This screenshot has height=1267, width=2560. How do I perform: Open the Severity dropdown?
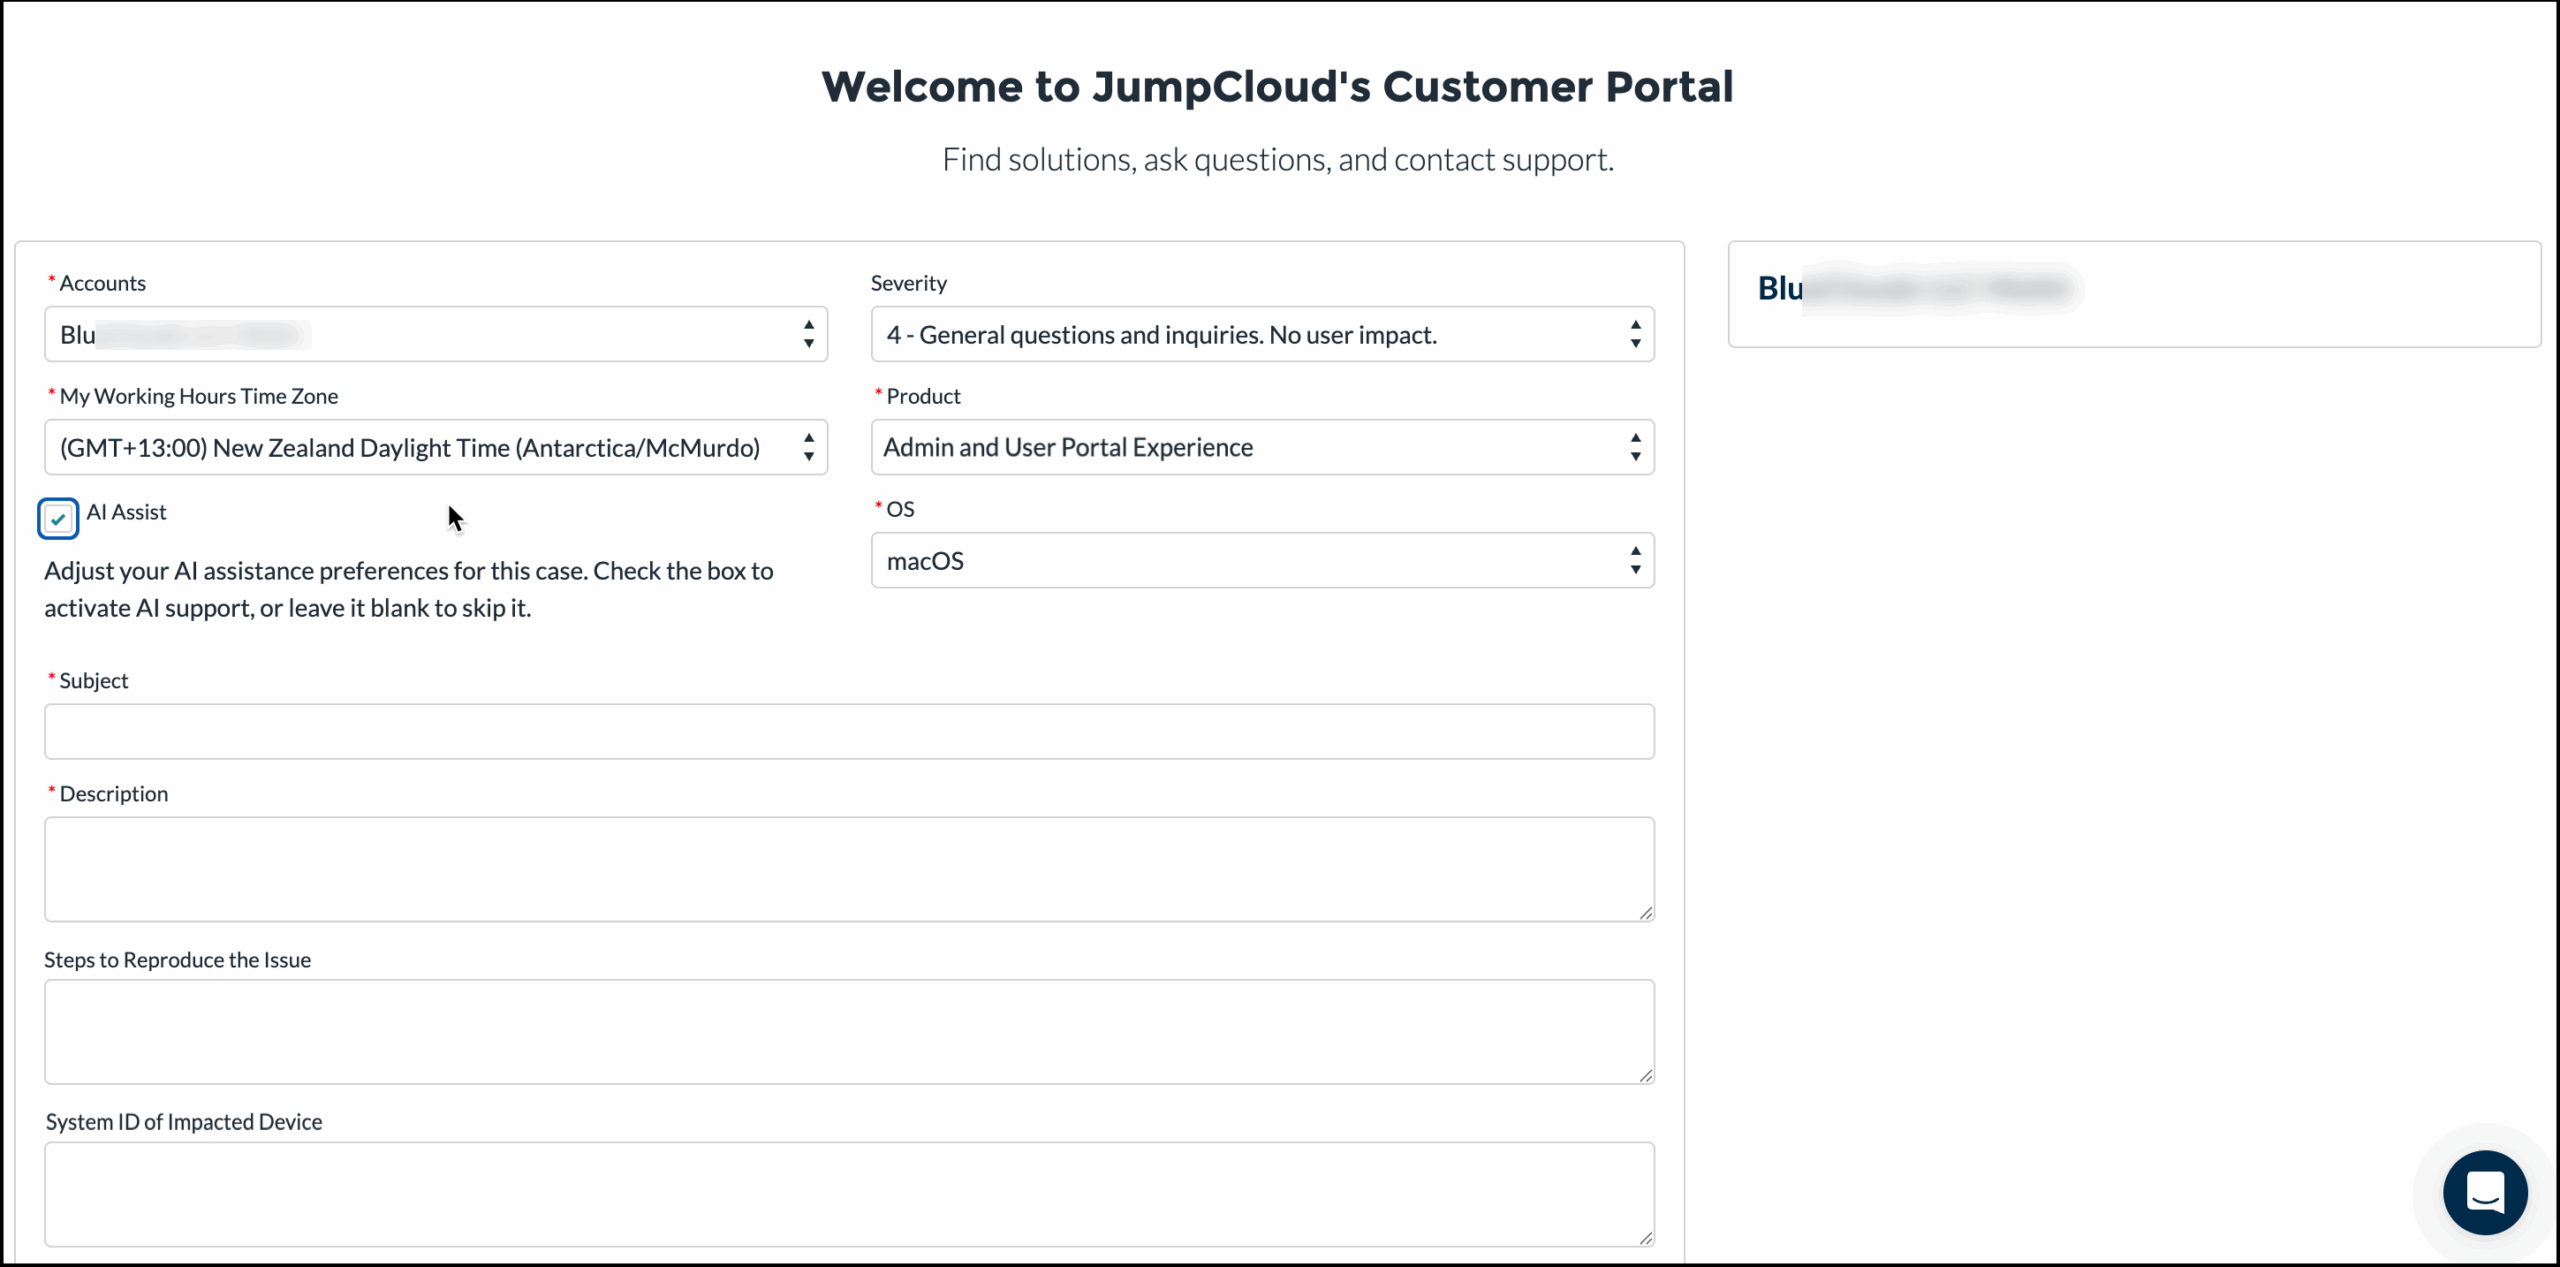click(x=1260, y=334)
